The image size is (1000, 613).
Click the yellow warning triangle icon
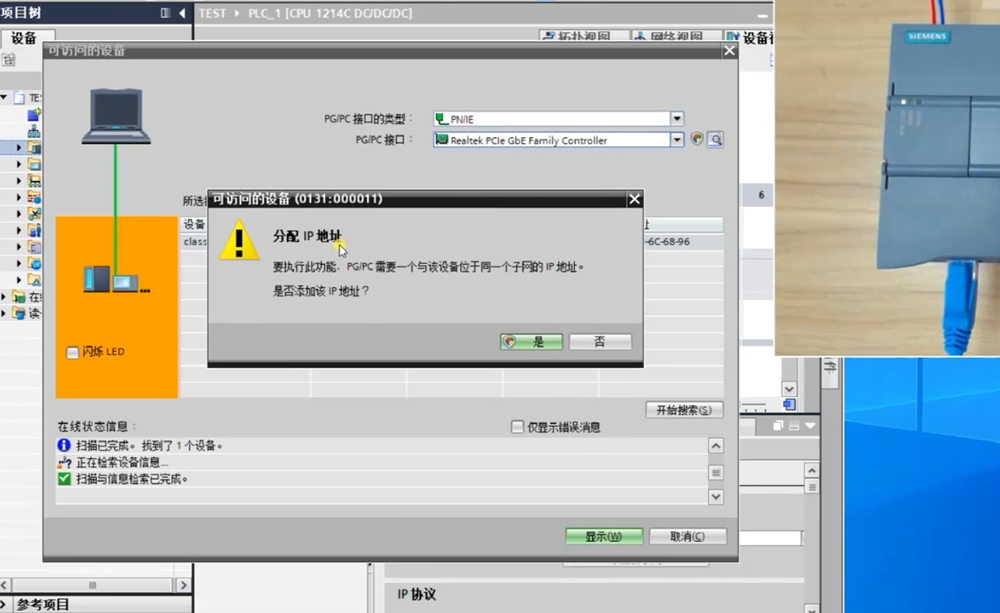pos(239,241)
